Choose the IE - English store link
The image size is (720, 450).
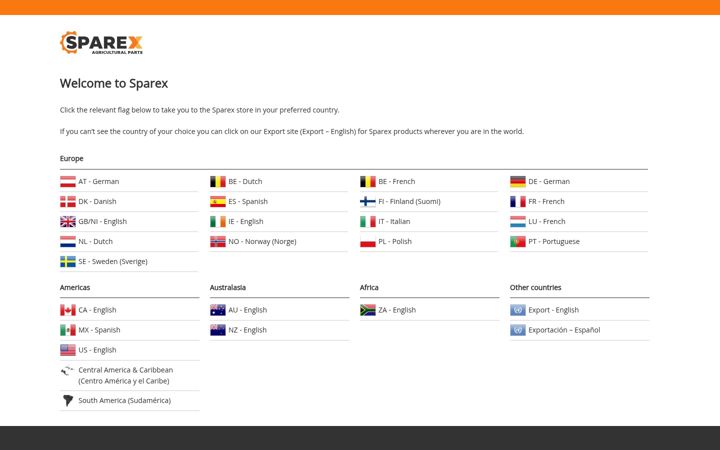(246, 221)
